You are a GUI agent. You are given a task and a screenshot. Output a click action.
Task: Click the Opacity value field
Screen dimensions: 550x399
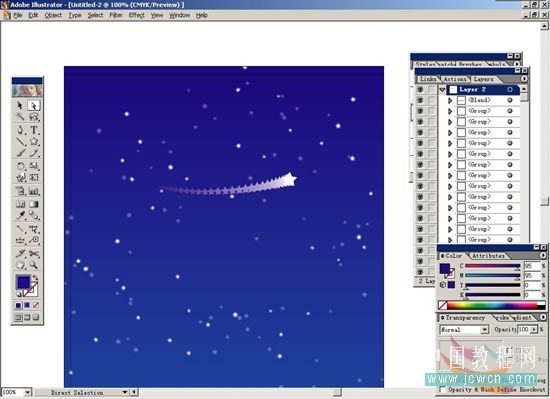point(524,330)
